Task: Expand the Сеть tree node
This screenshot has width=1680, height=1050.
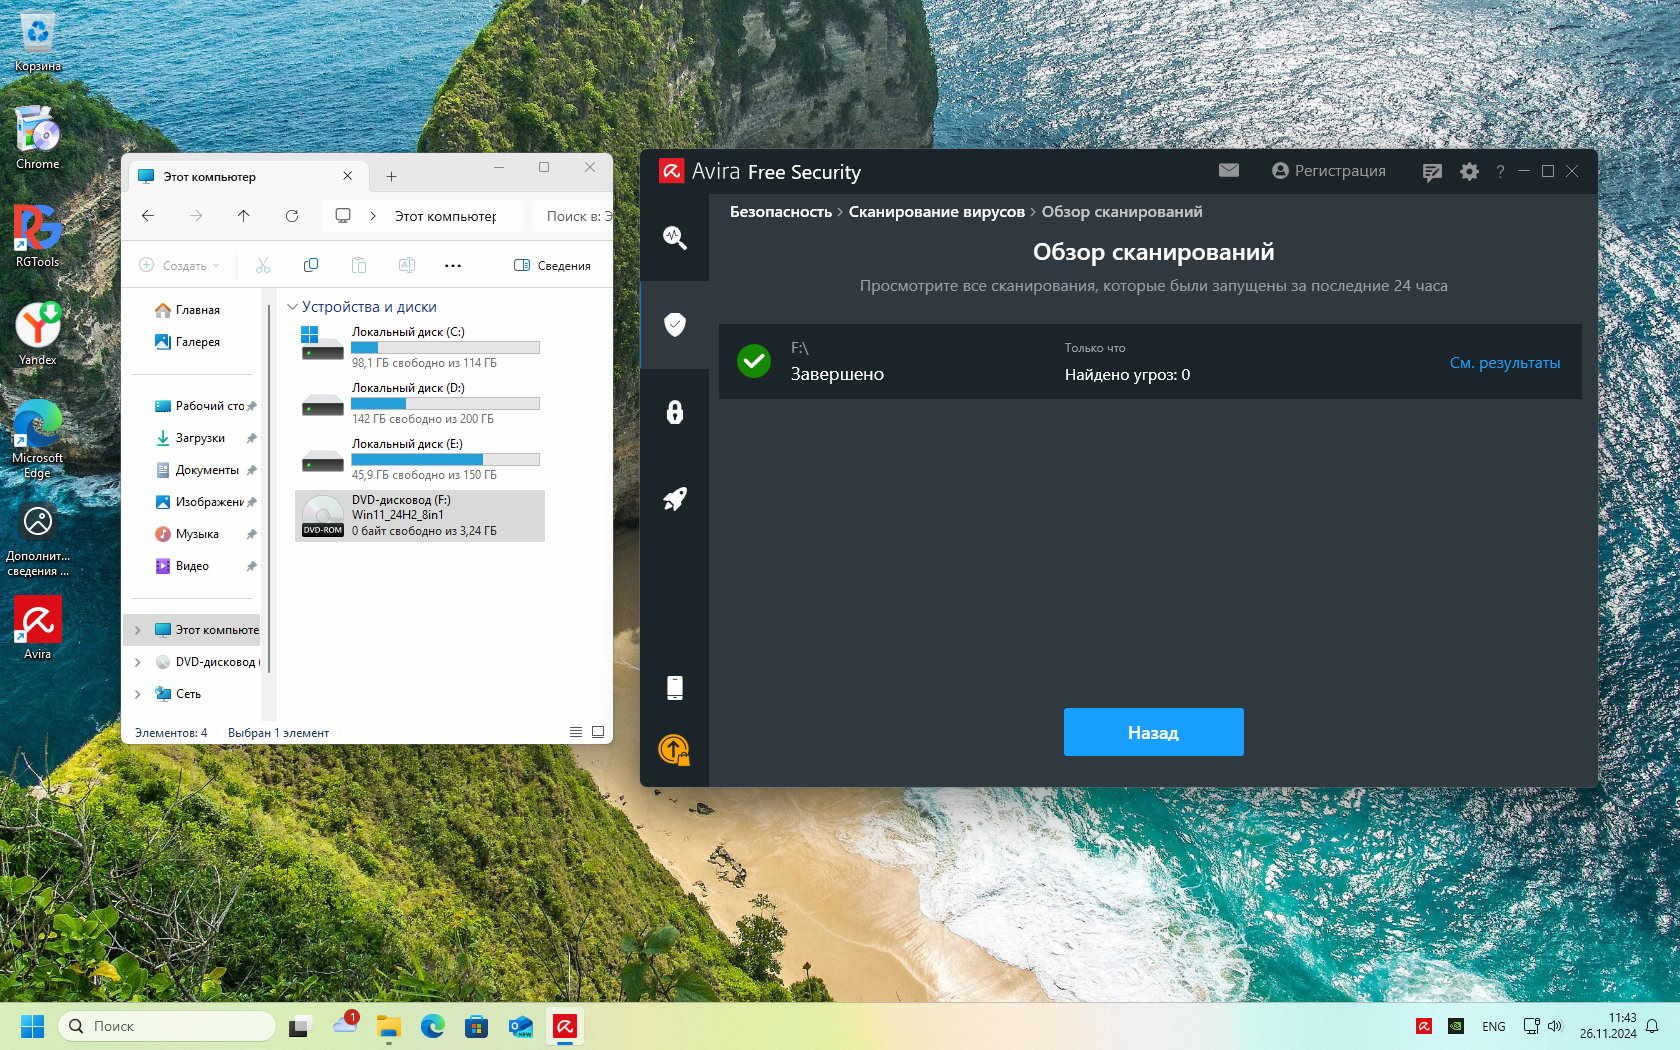Action: tap(138, 694)
